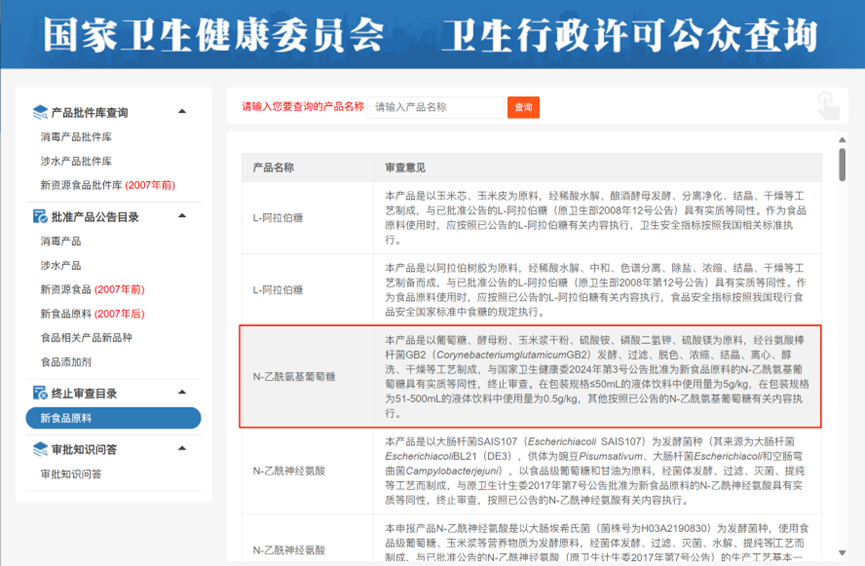Click the 产品批件库查询 section title

point(89,113)
